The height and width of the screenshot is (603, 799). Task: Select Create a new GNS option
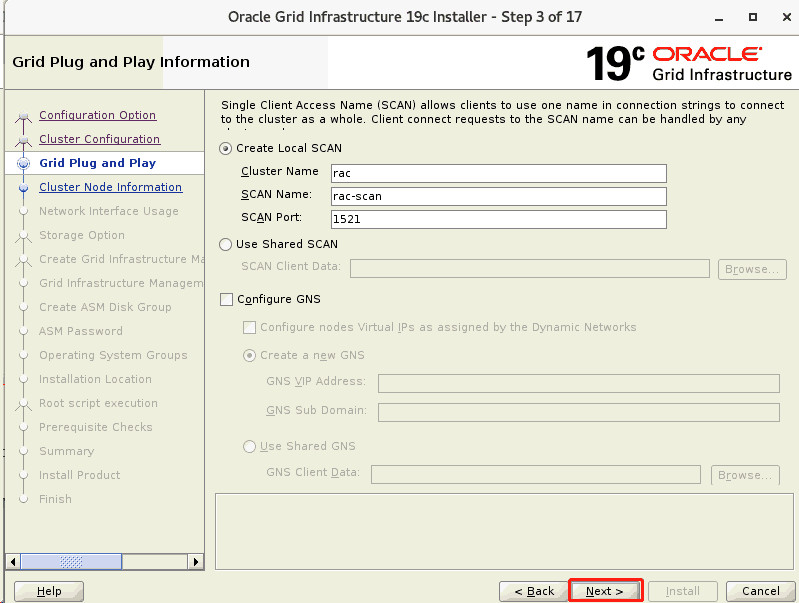pos(249,355)
